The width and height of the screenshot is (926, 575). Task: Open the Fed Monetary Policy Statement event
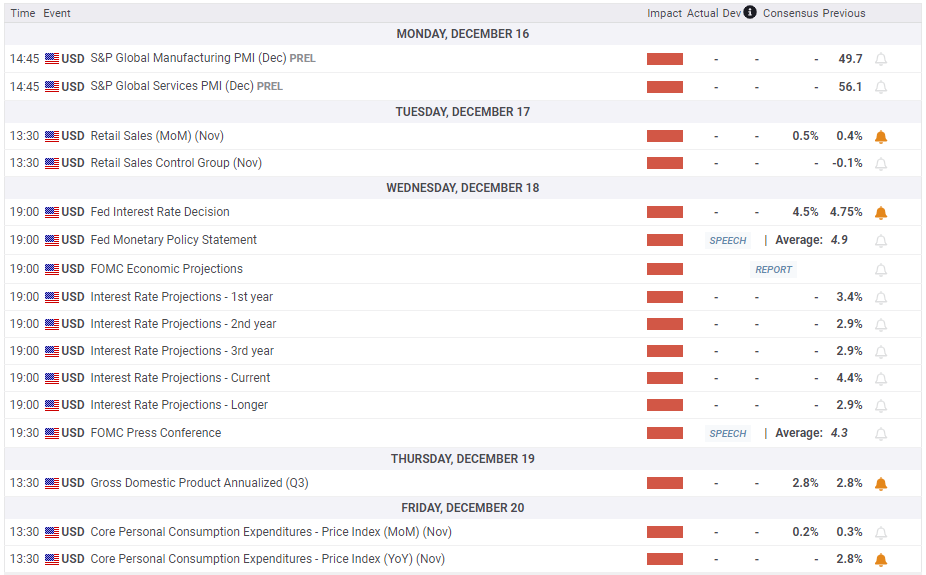pyautogui.click(x=173, y=240)
